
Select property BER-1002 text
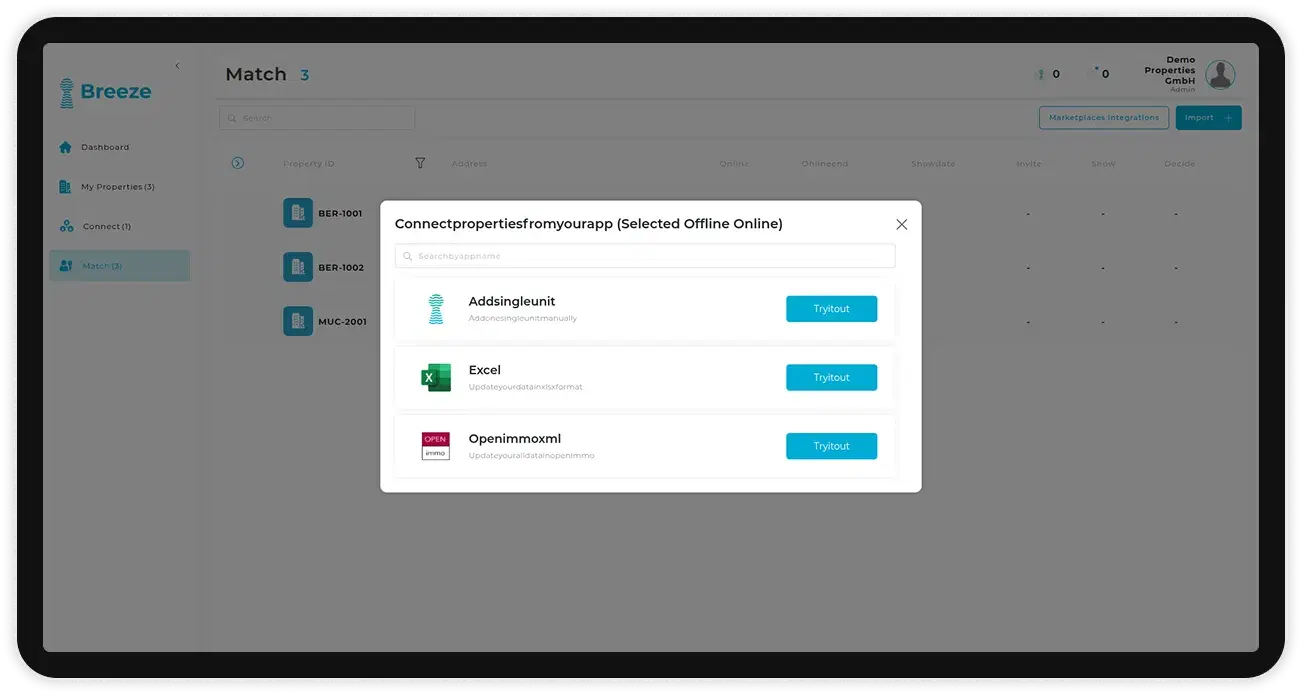(341, 268)
